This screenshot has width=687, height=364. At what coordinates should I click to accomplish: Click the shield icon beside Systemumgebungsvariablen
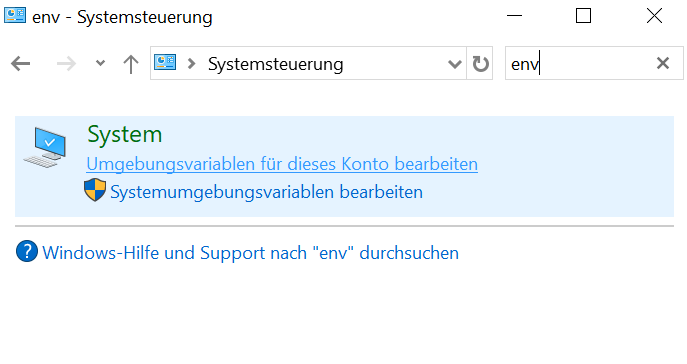click(x=95, y=190)
